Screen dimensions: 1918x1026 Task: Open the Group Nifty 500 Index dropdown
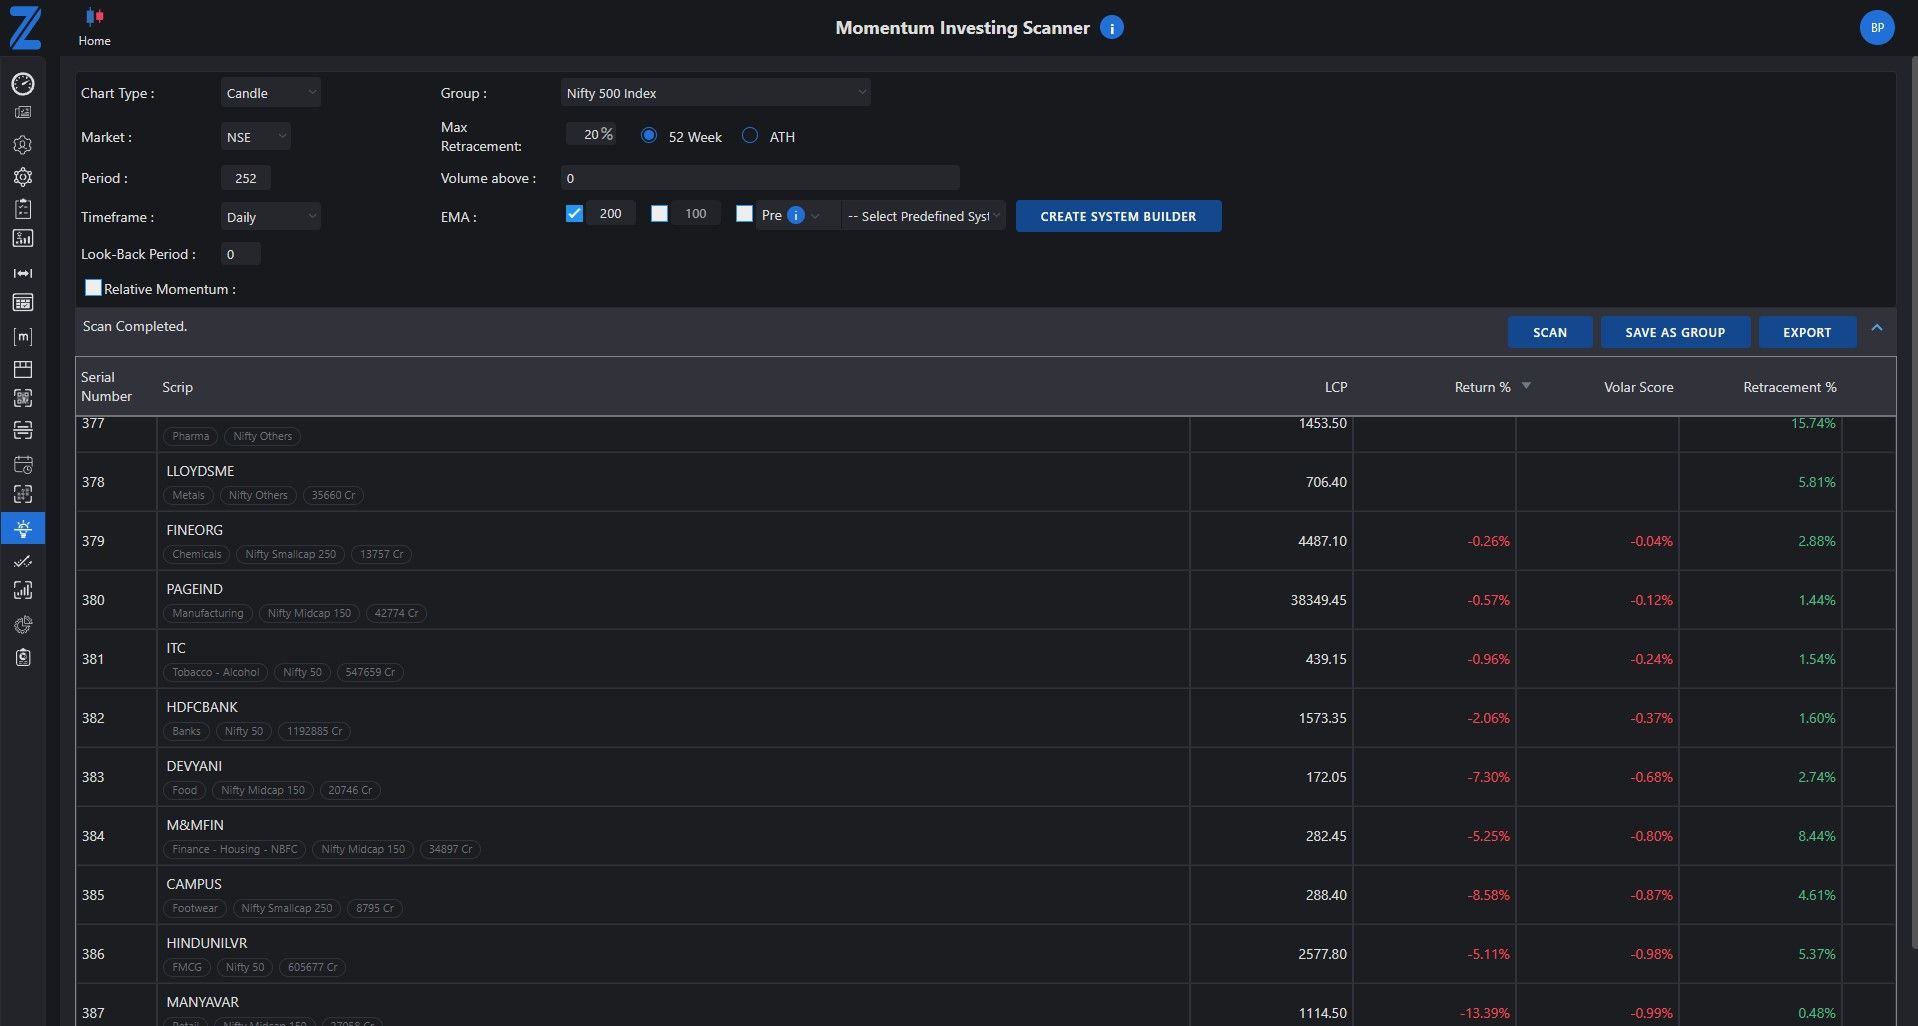click(x=715, y=93)
